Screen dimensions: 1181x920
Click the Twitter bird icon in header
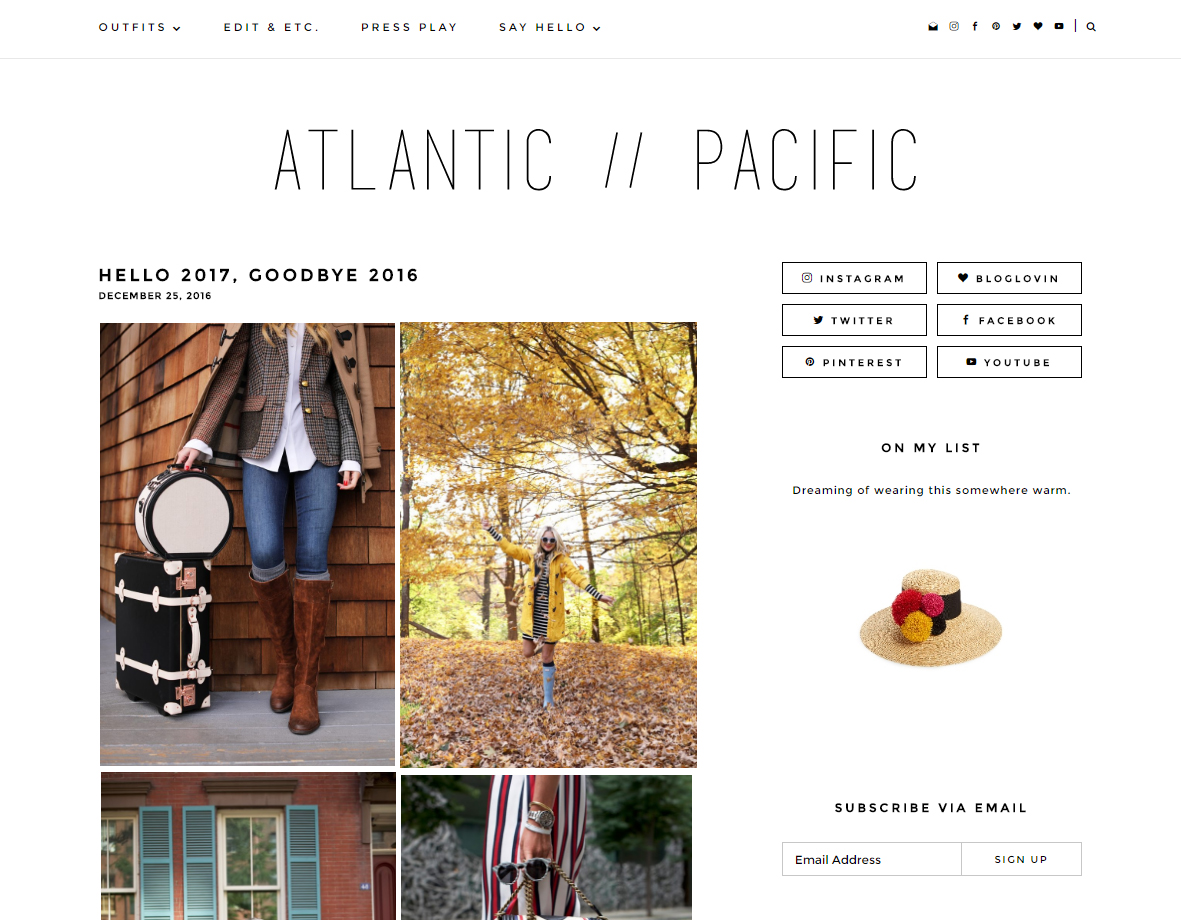1017,26
